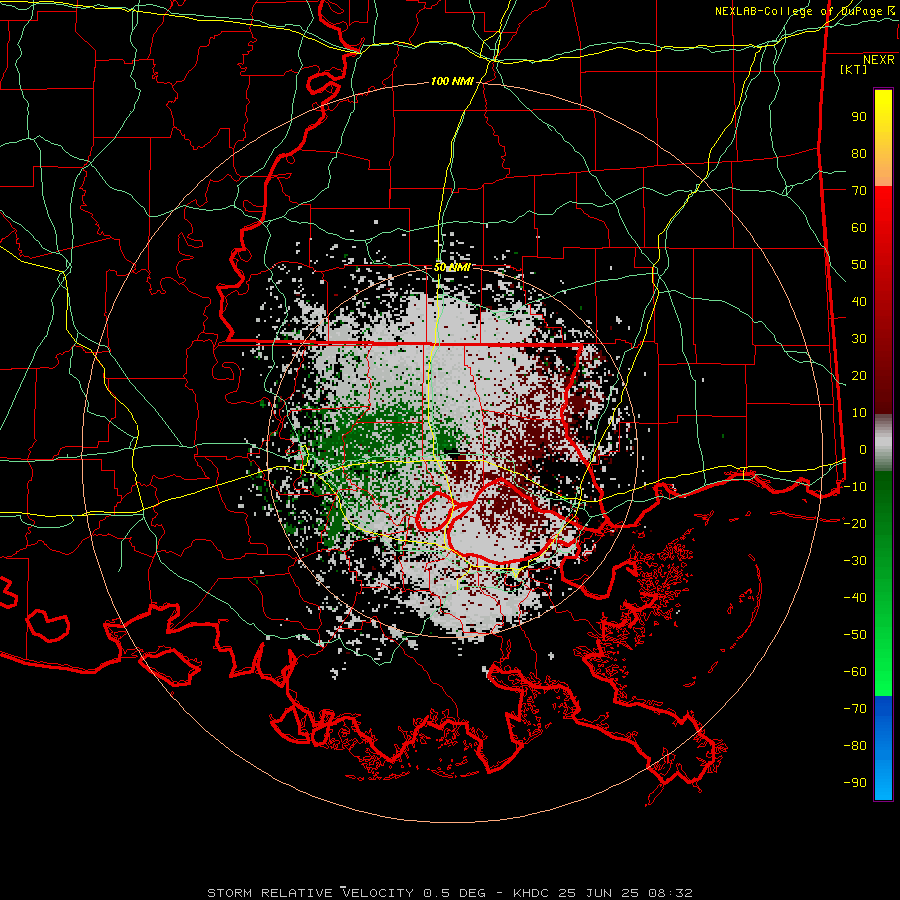Click the gray zero-velocity segment of color bar
The height and width of the screenshot is (900, 900).
tap(883, 443)
